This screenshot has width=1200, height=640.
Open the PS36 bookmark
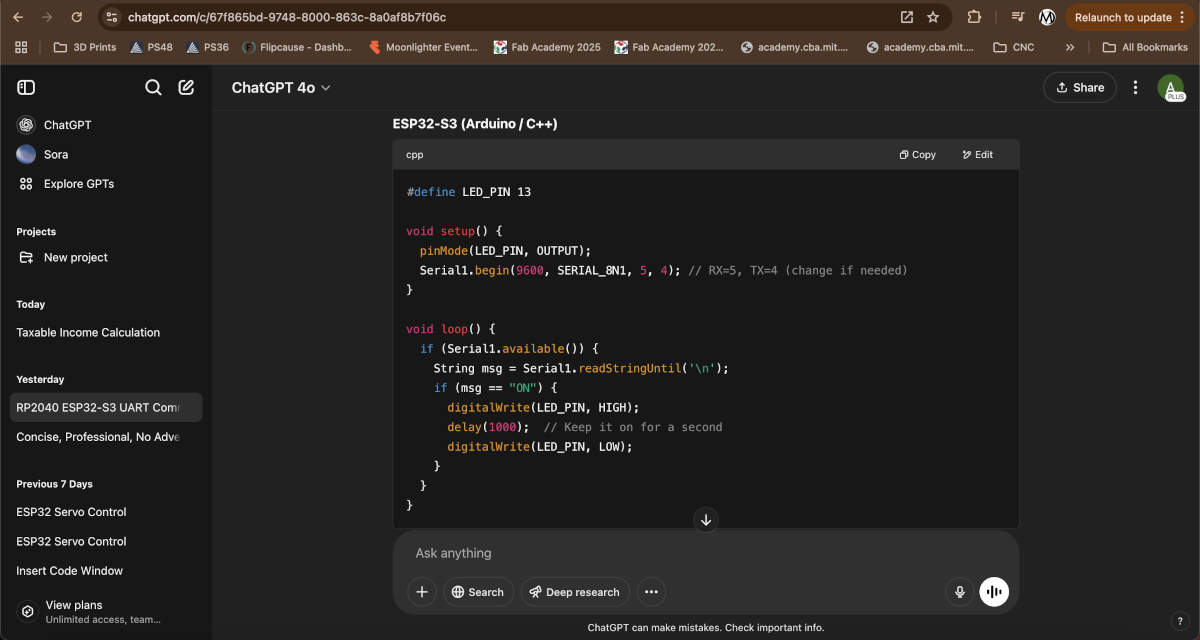pos(207,47)
